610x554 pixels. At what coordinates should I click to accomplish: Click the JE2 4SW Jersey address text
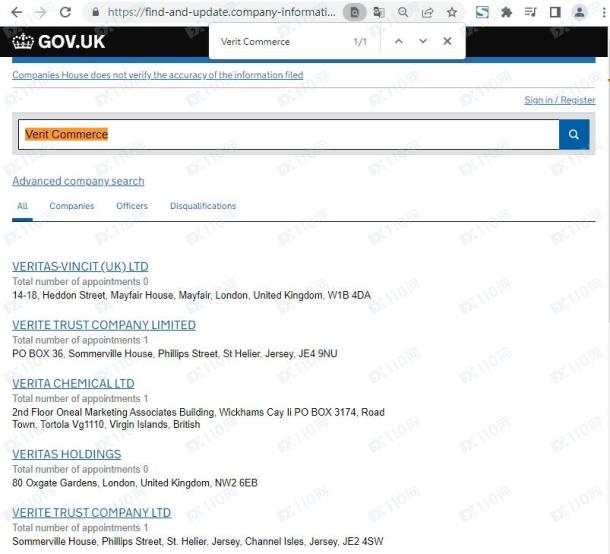pyautogui.click(x=198, y=541)
